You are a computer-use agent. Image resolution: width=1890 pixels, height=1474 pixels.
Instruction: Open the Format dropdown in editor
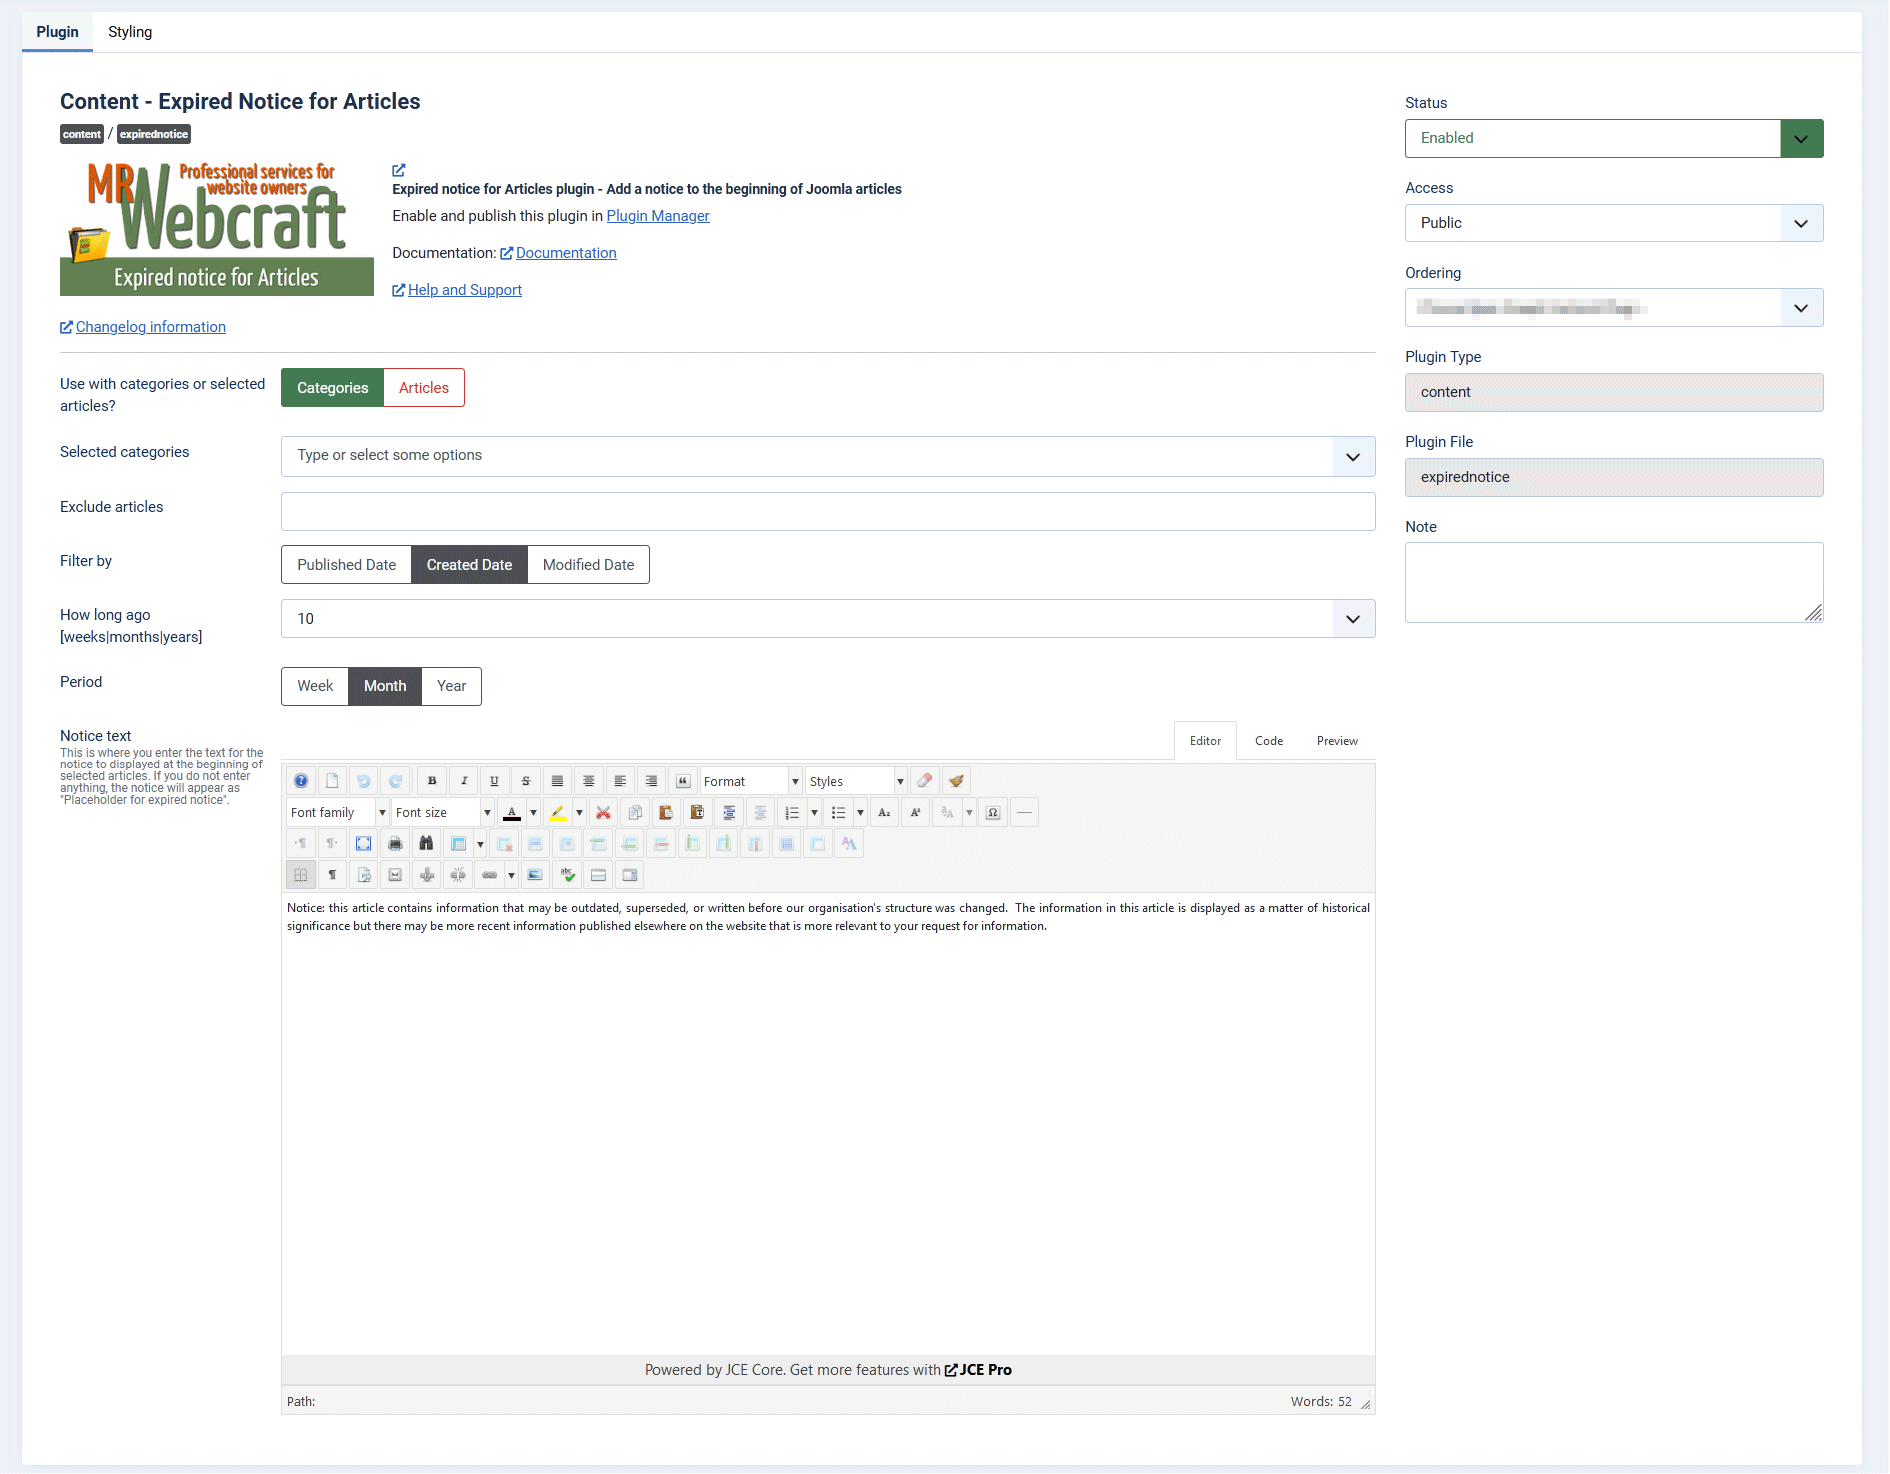point(750,781)
